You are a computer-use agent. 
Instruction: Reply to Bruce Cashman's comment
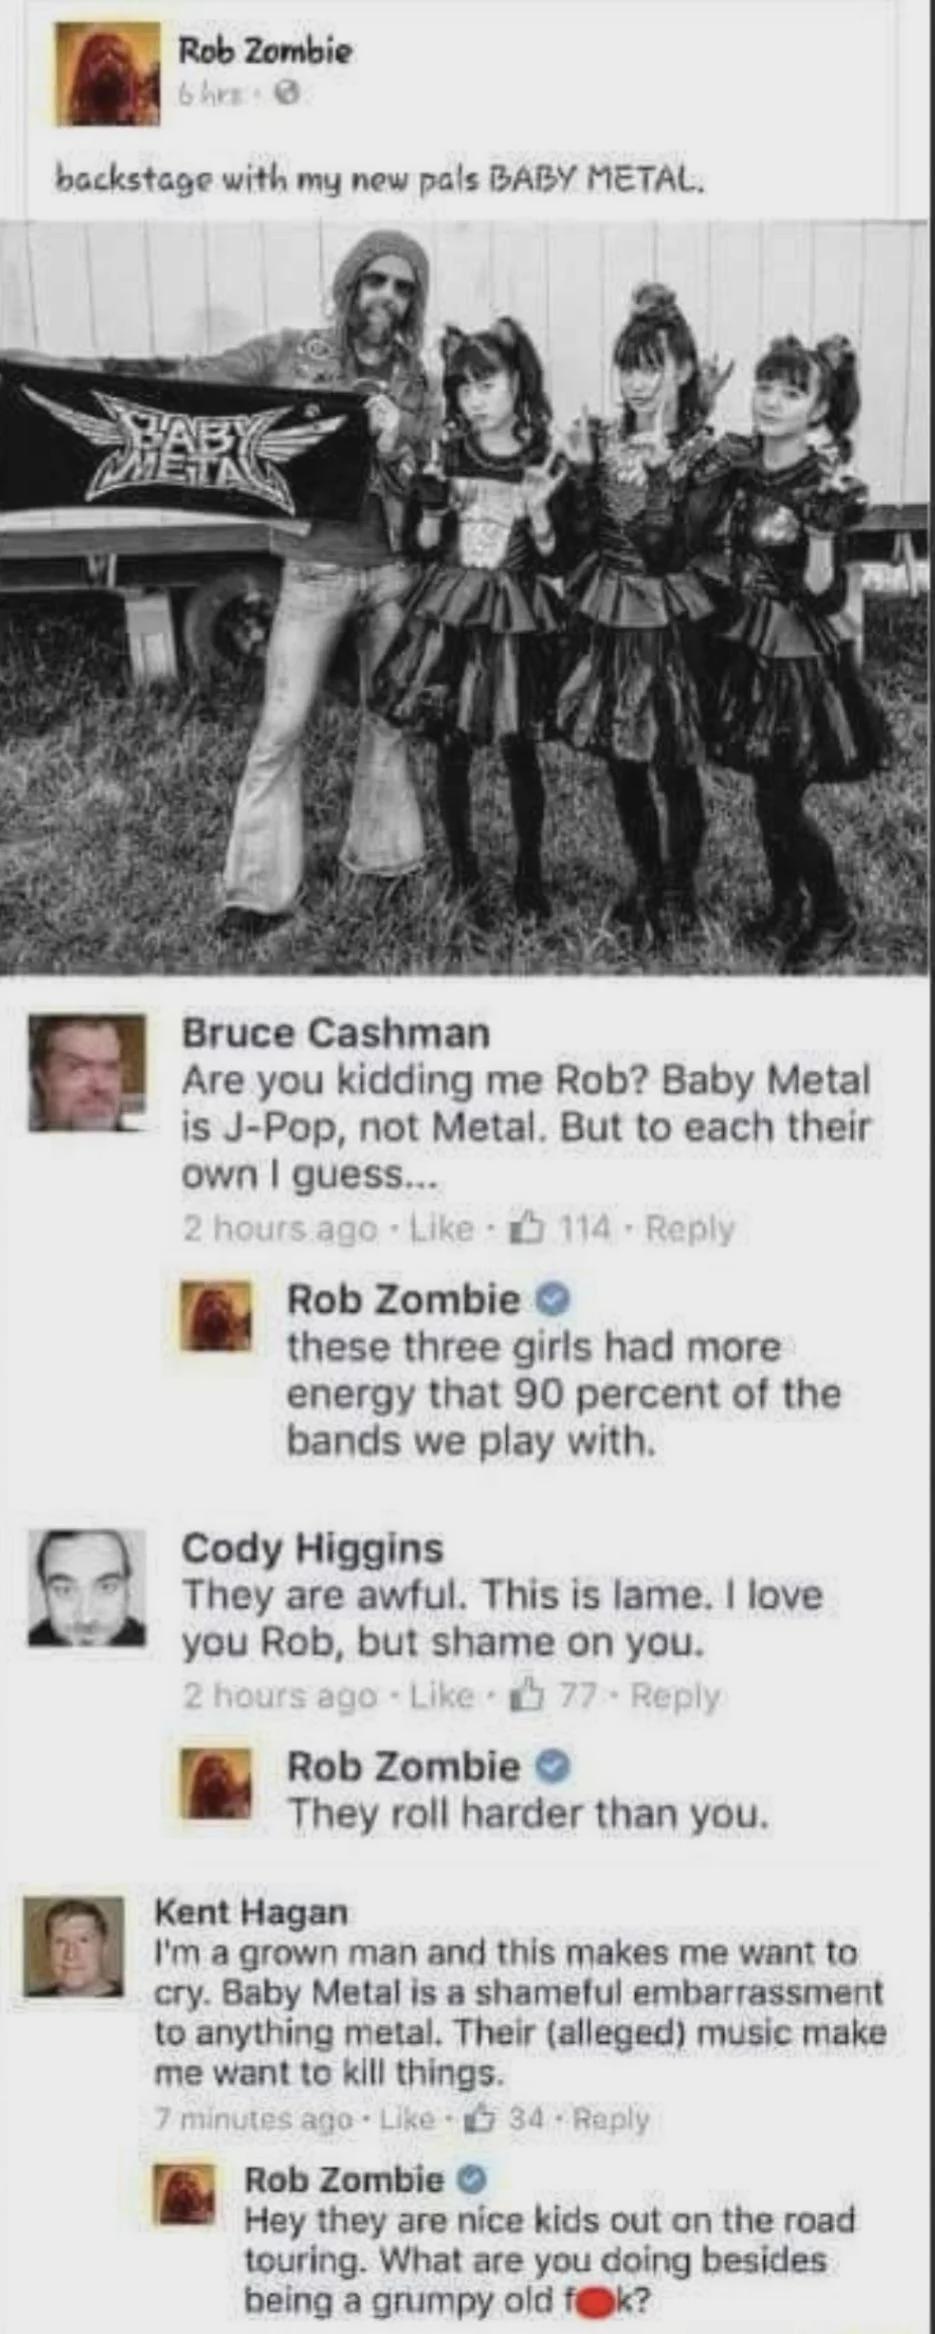click(x=690, y=1228)
